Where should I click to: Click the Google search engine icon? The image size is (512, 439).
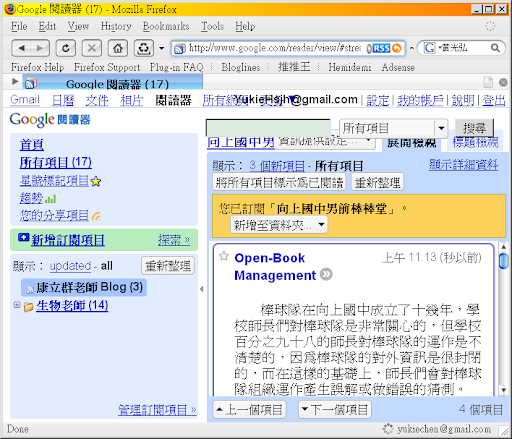pos(429,48)
